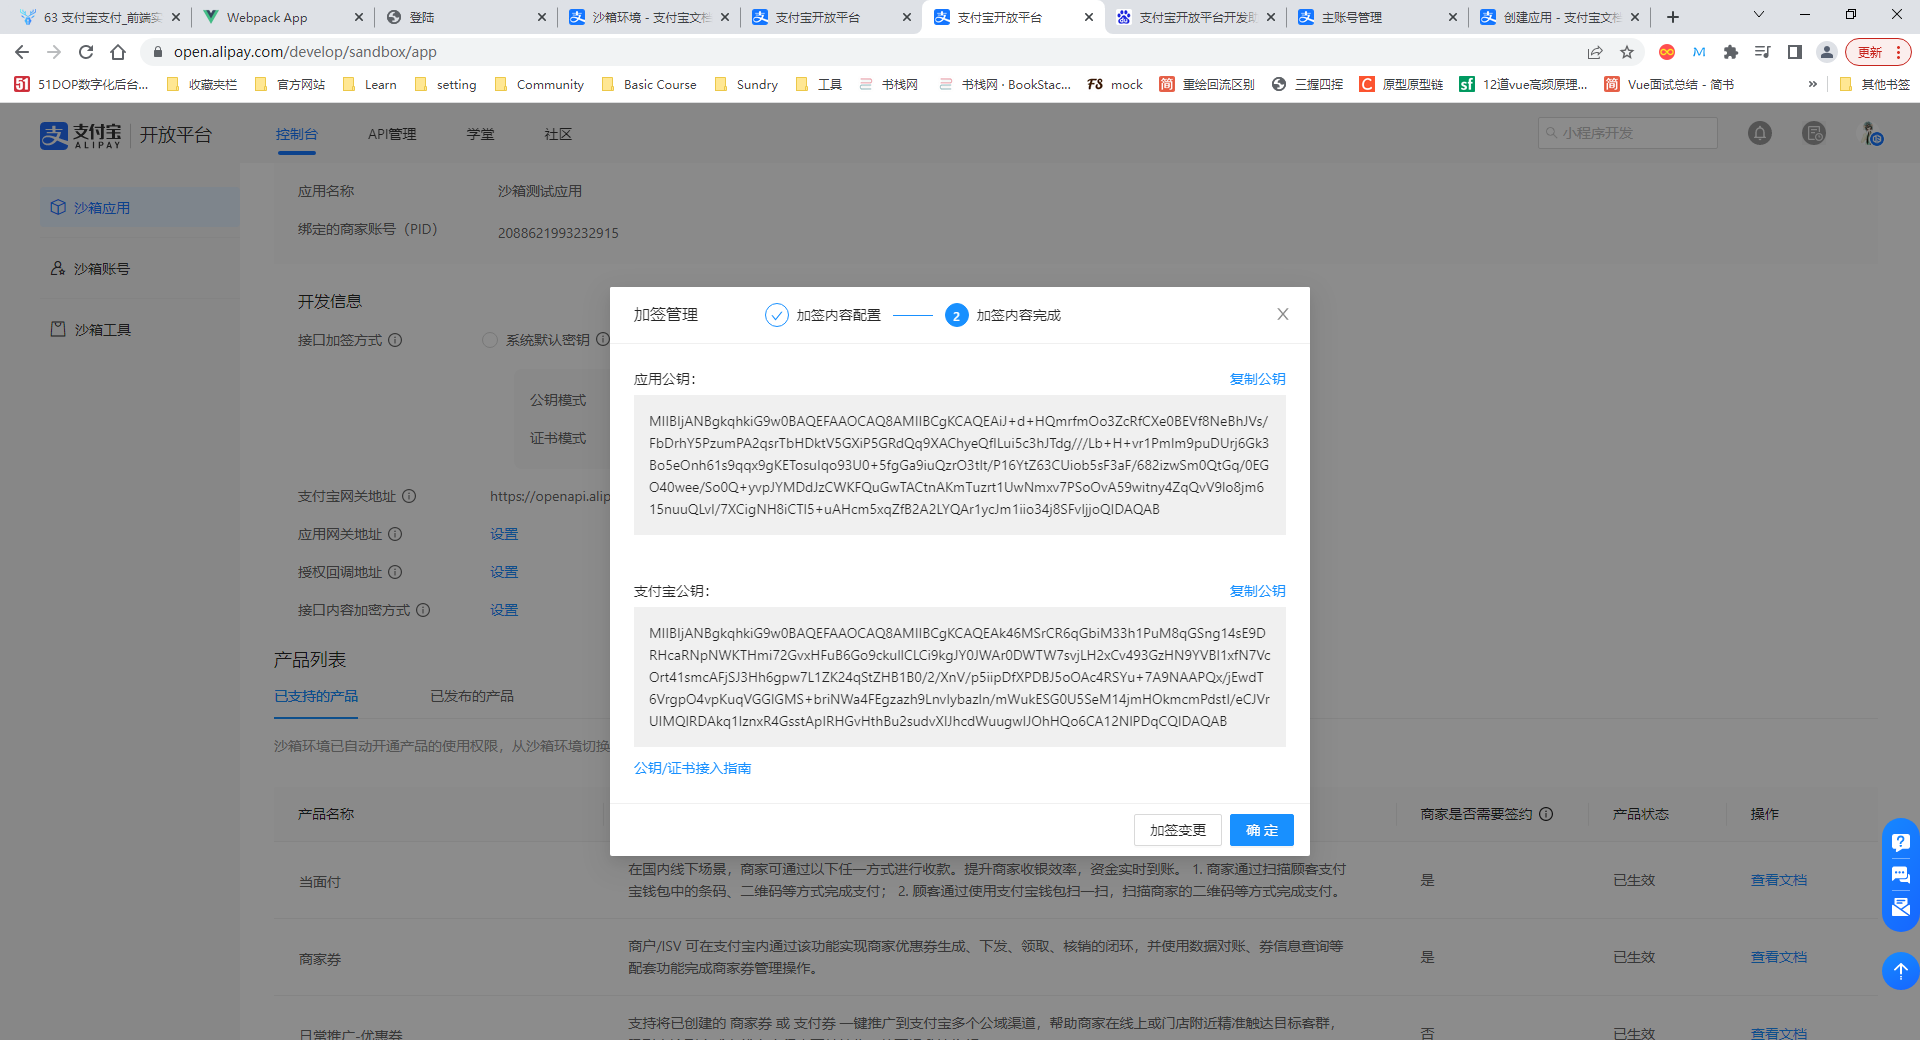Open a new browser tab
Image resolution: width=1920 pixels, height=1040 pixels.
1673,17
